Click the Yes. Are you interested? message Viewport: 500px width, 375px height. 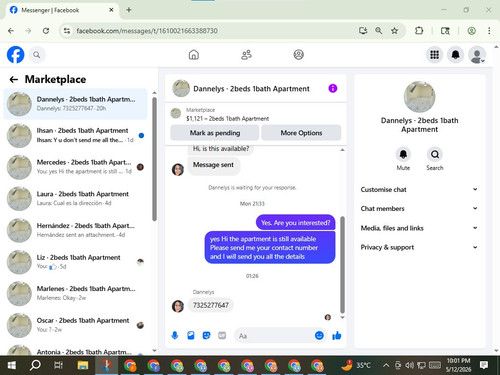295,223
